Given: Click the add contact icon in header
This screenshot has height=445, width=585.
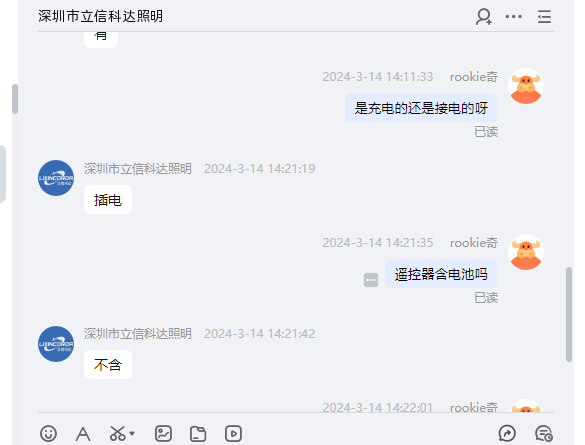Looking at the screenshot, I should click(x=484, y=17).
